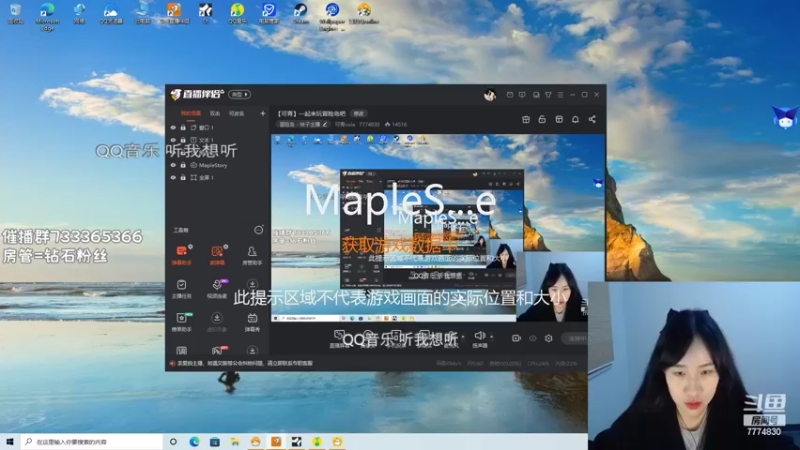Click the stream preview canvas
The image size is (800, 450).
tap(438, 228)
